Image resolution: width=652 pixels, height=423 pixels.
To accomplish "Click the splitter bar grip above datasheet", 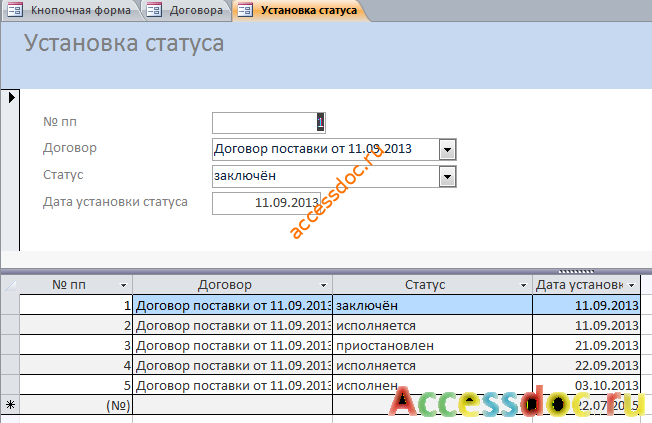I will point(576,272).
